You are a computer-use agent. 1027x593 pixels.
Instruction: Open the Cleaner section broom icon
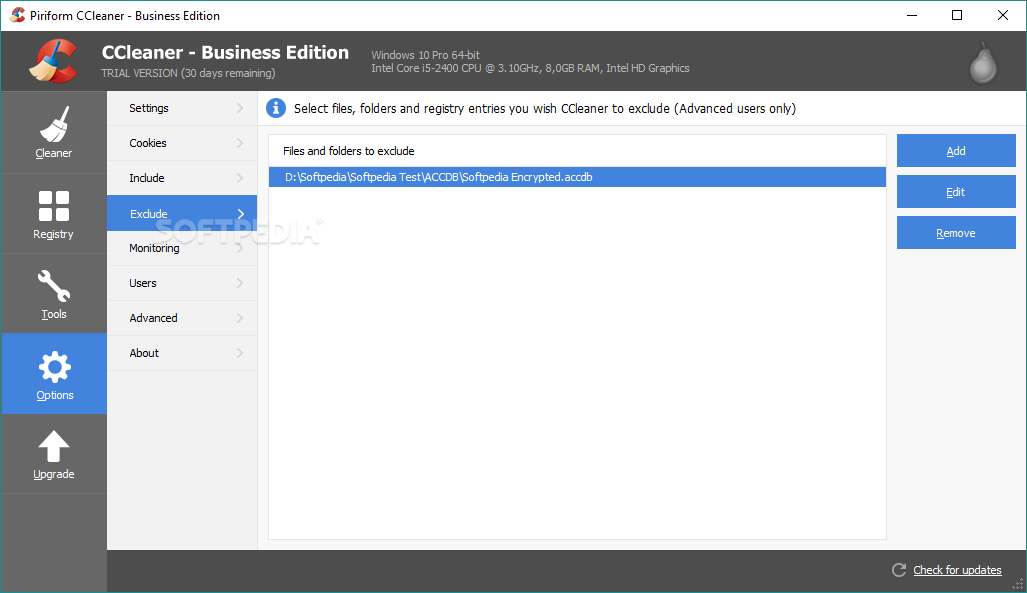(54, 124)
